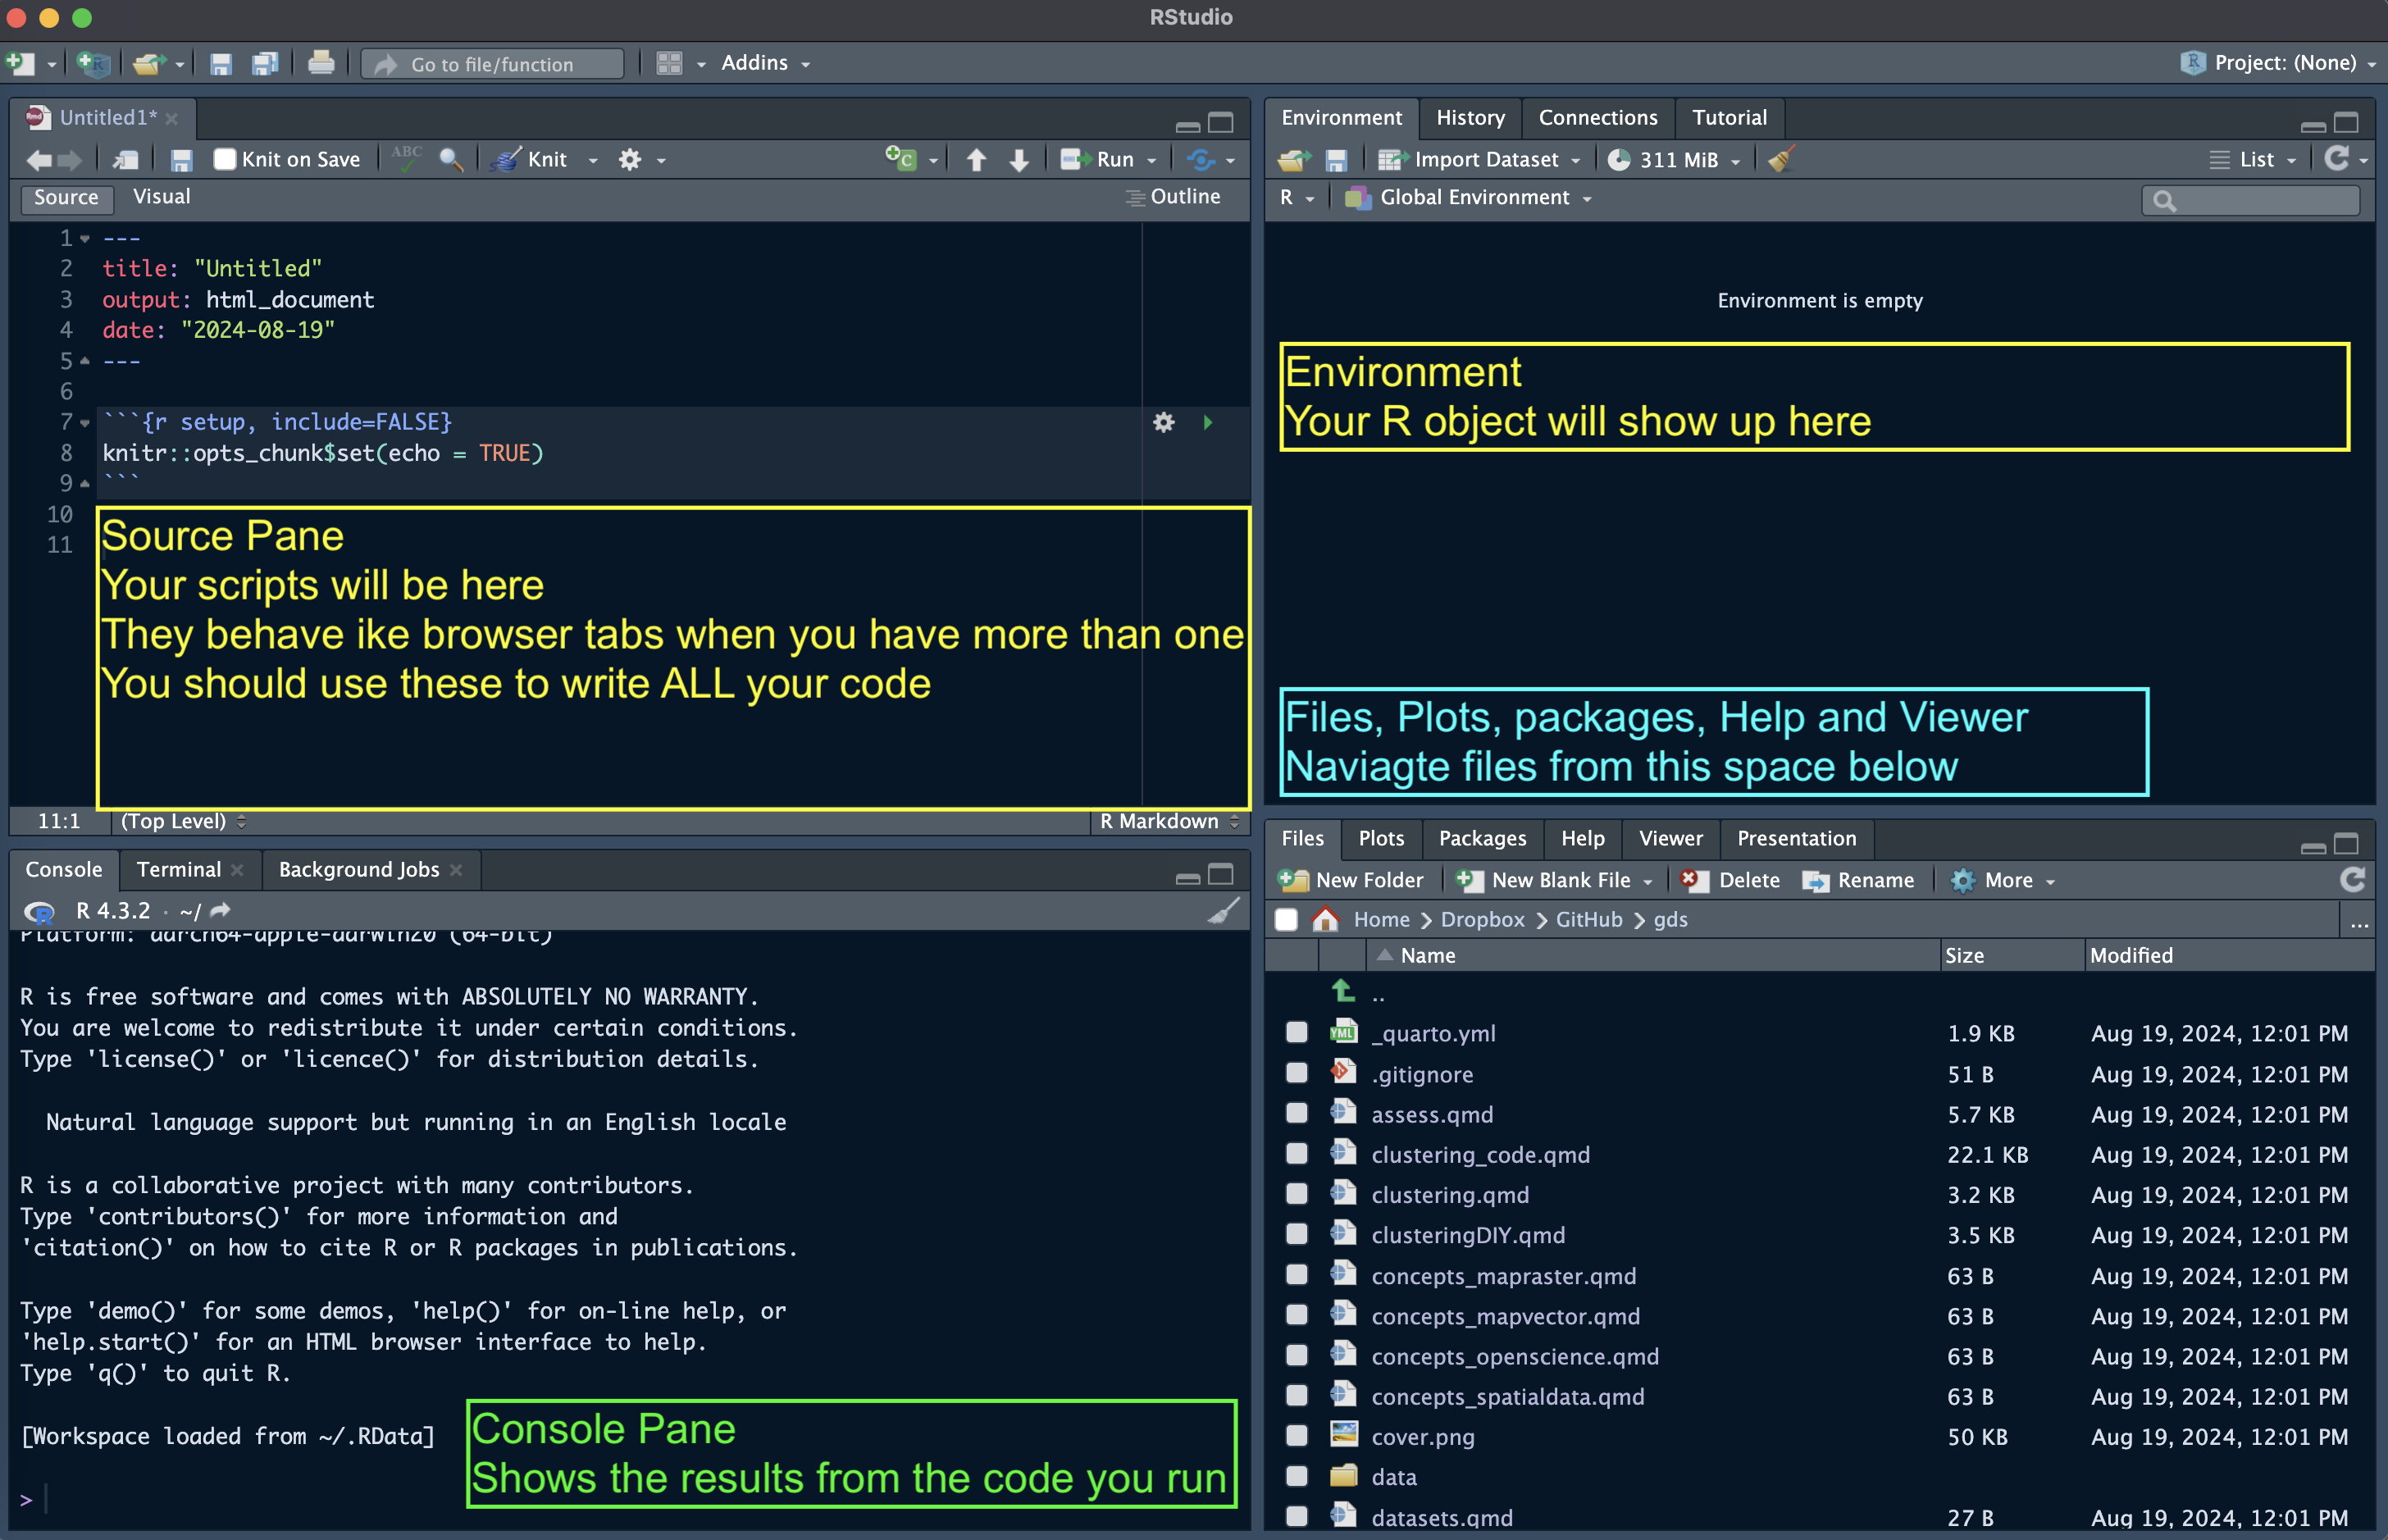Check the box next to clustering.qmd

pyautogui.click(x=1296, y=1195)
